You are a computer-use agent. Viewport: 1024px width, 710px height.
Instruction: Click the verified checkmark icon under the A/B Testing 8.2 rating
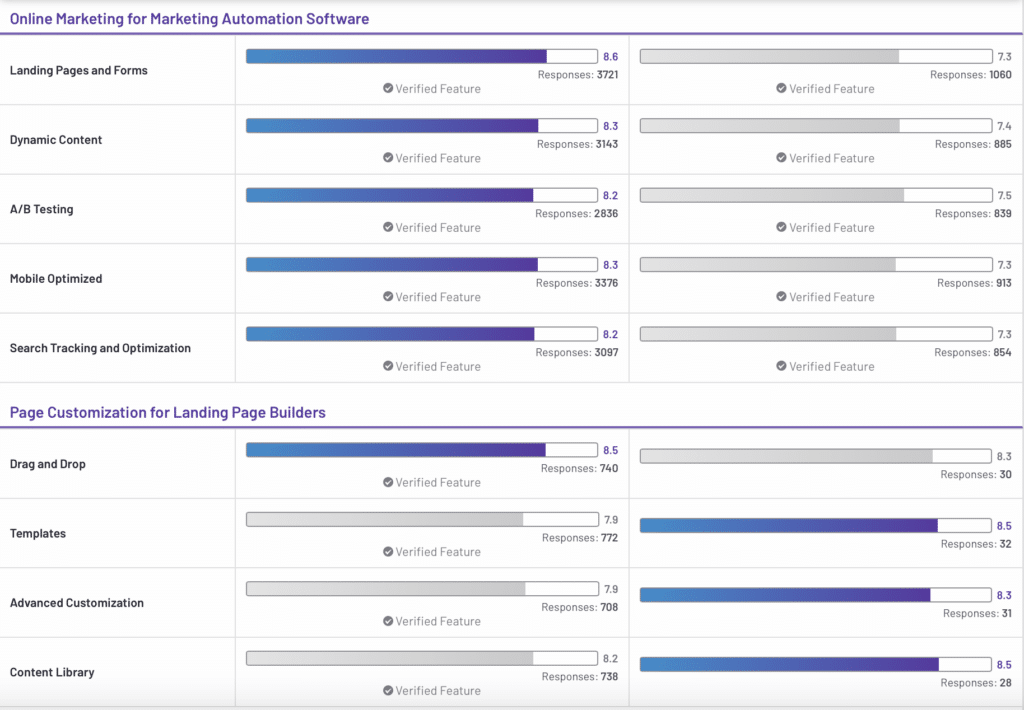[x=388, y=227]
